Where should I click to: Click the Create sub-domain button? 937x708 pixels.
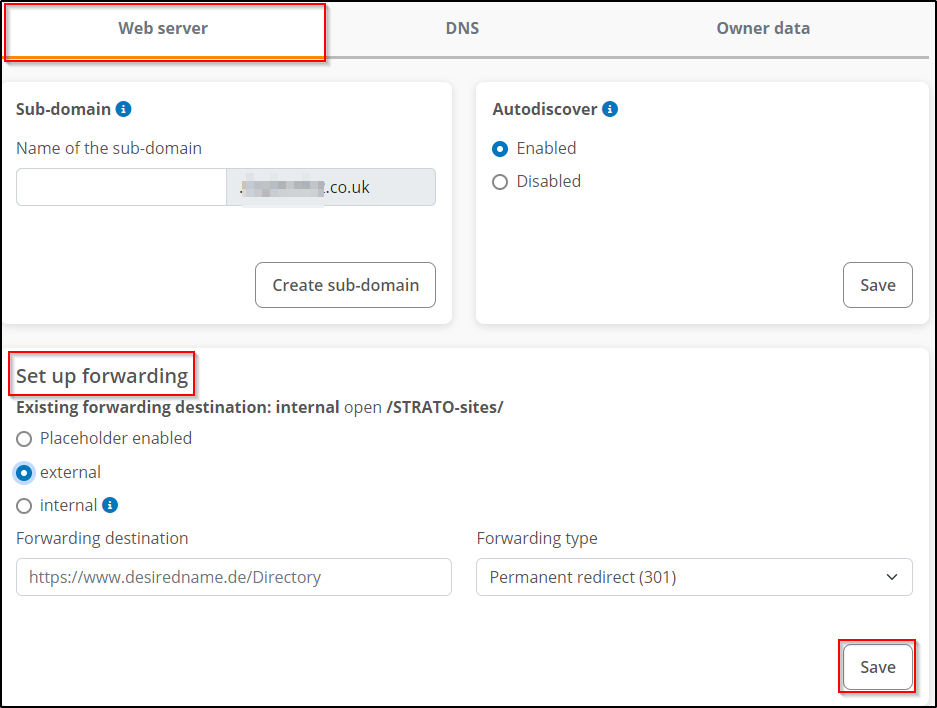click(x=345, y=285)
